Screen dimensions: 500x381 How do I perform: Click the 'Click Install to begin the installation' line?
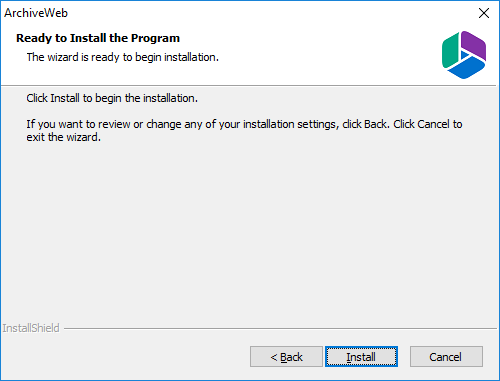click(112, 98)
